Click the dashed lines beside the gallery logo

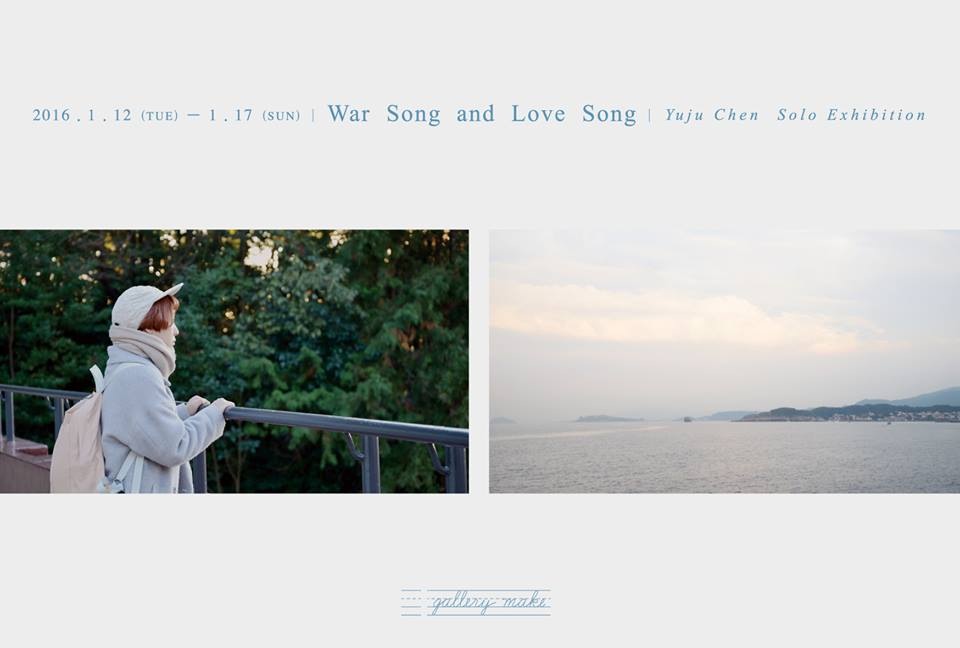(x=411, y=603)
